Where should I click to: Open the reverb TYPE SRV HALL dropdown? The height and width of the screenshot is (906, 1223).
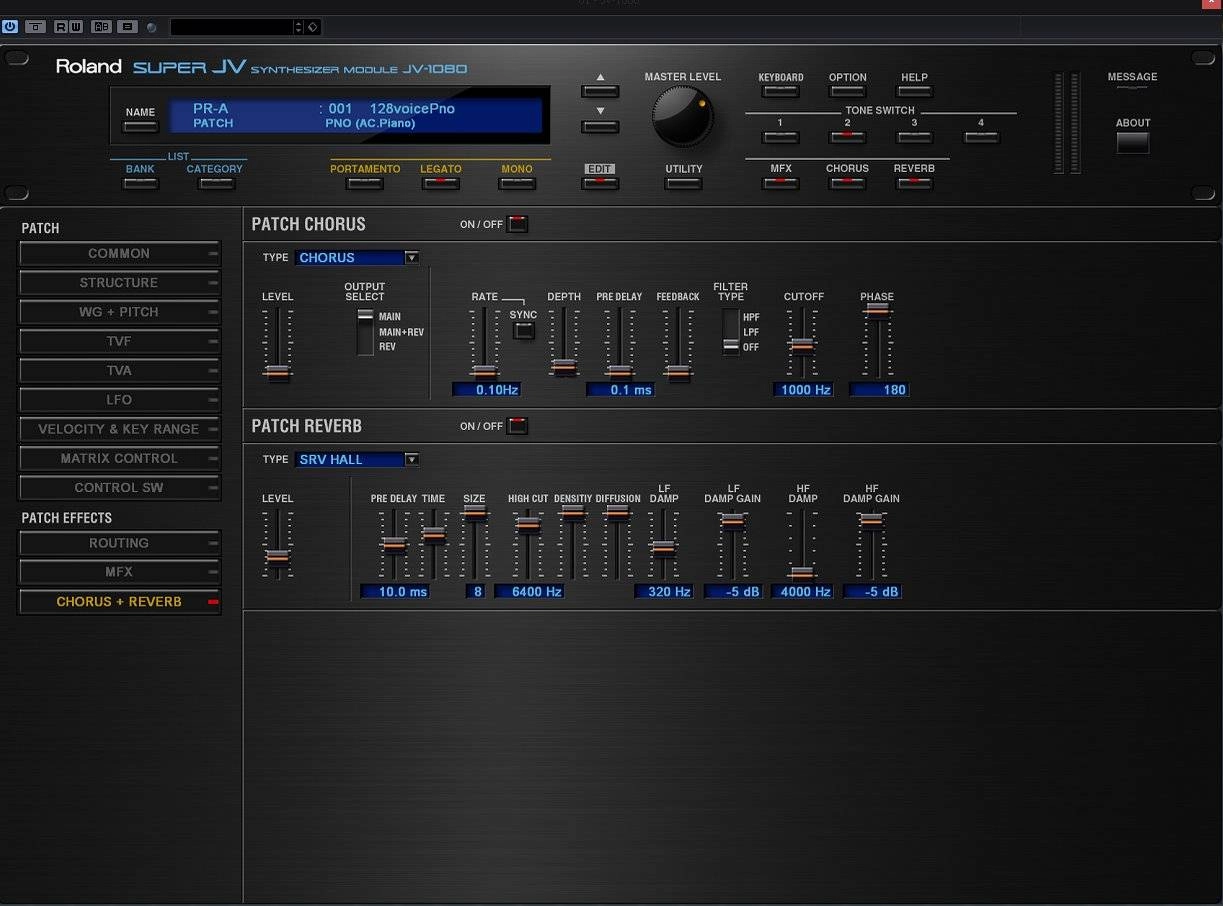click(356, 460)
